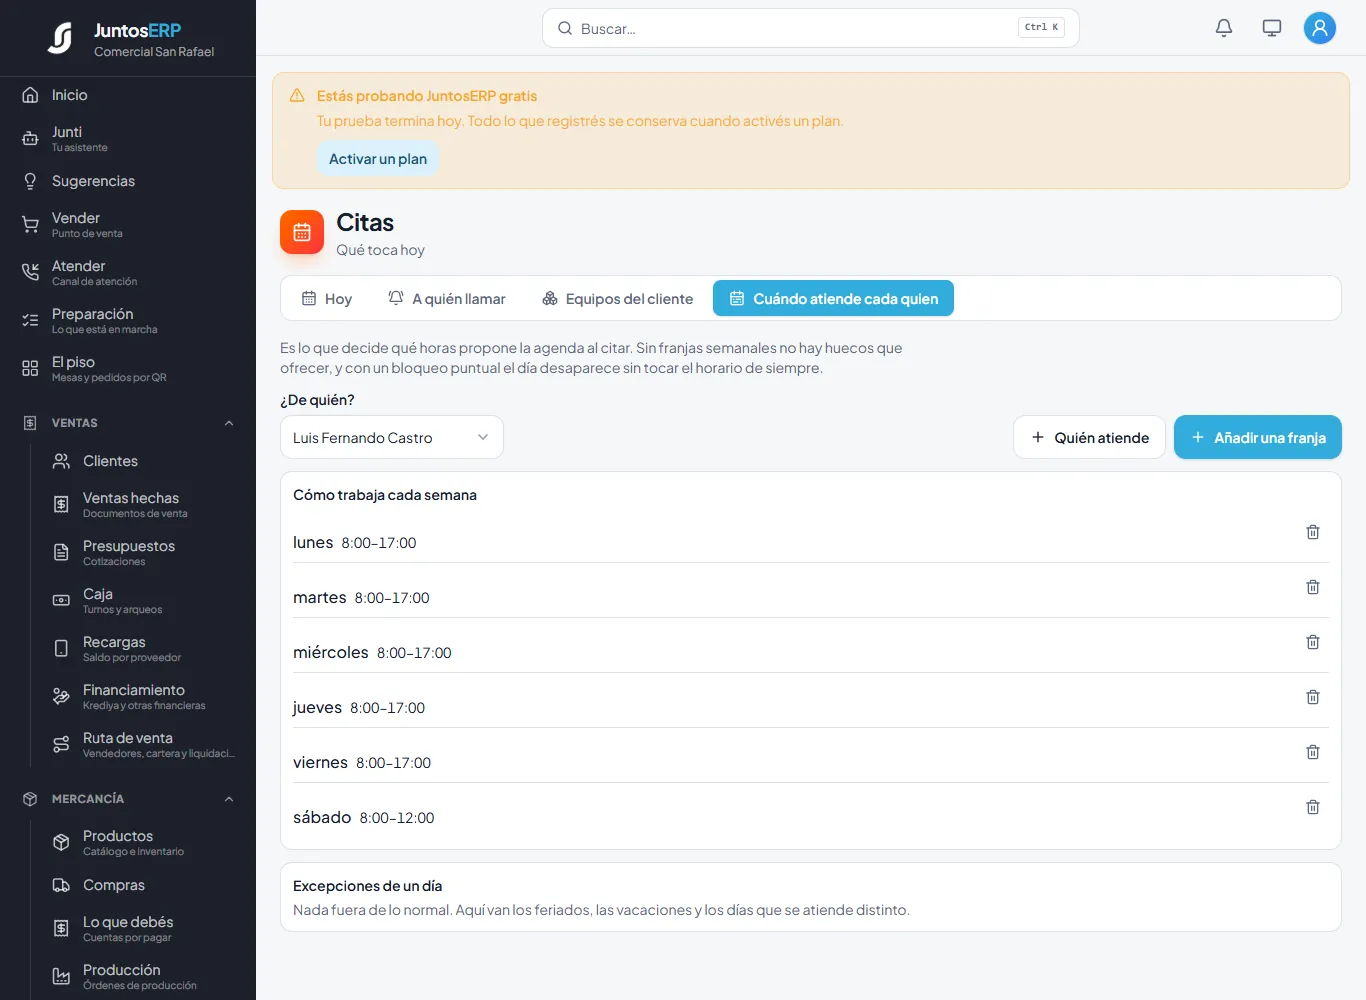Open Atender canal de atención

[x=128, y=272]
